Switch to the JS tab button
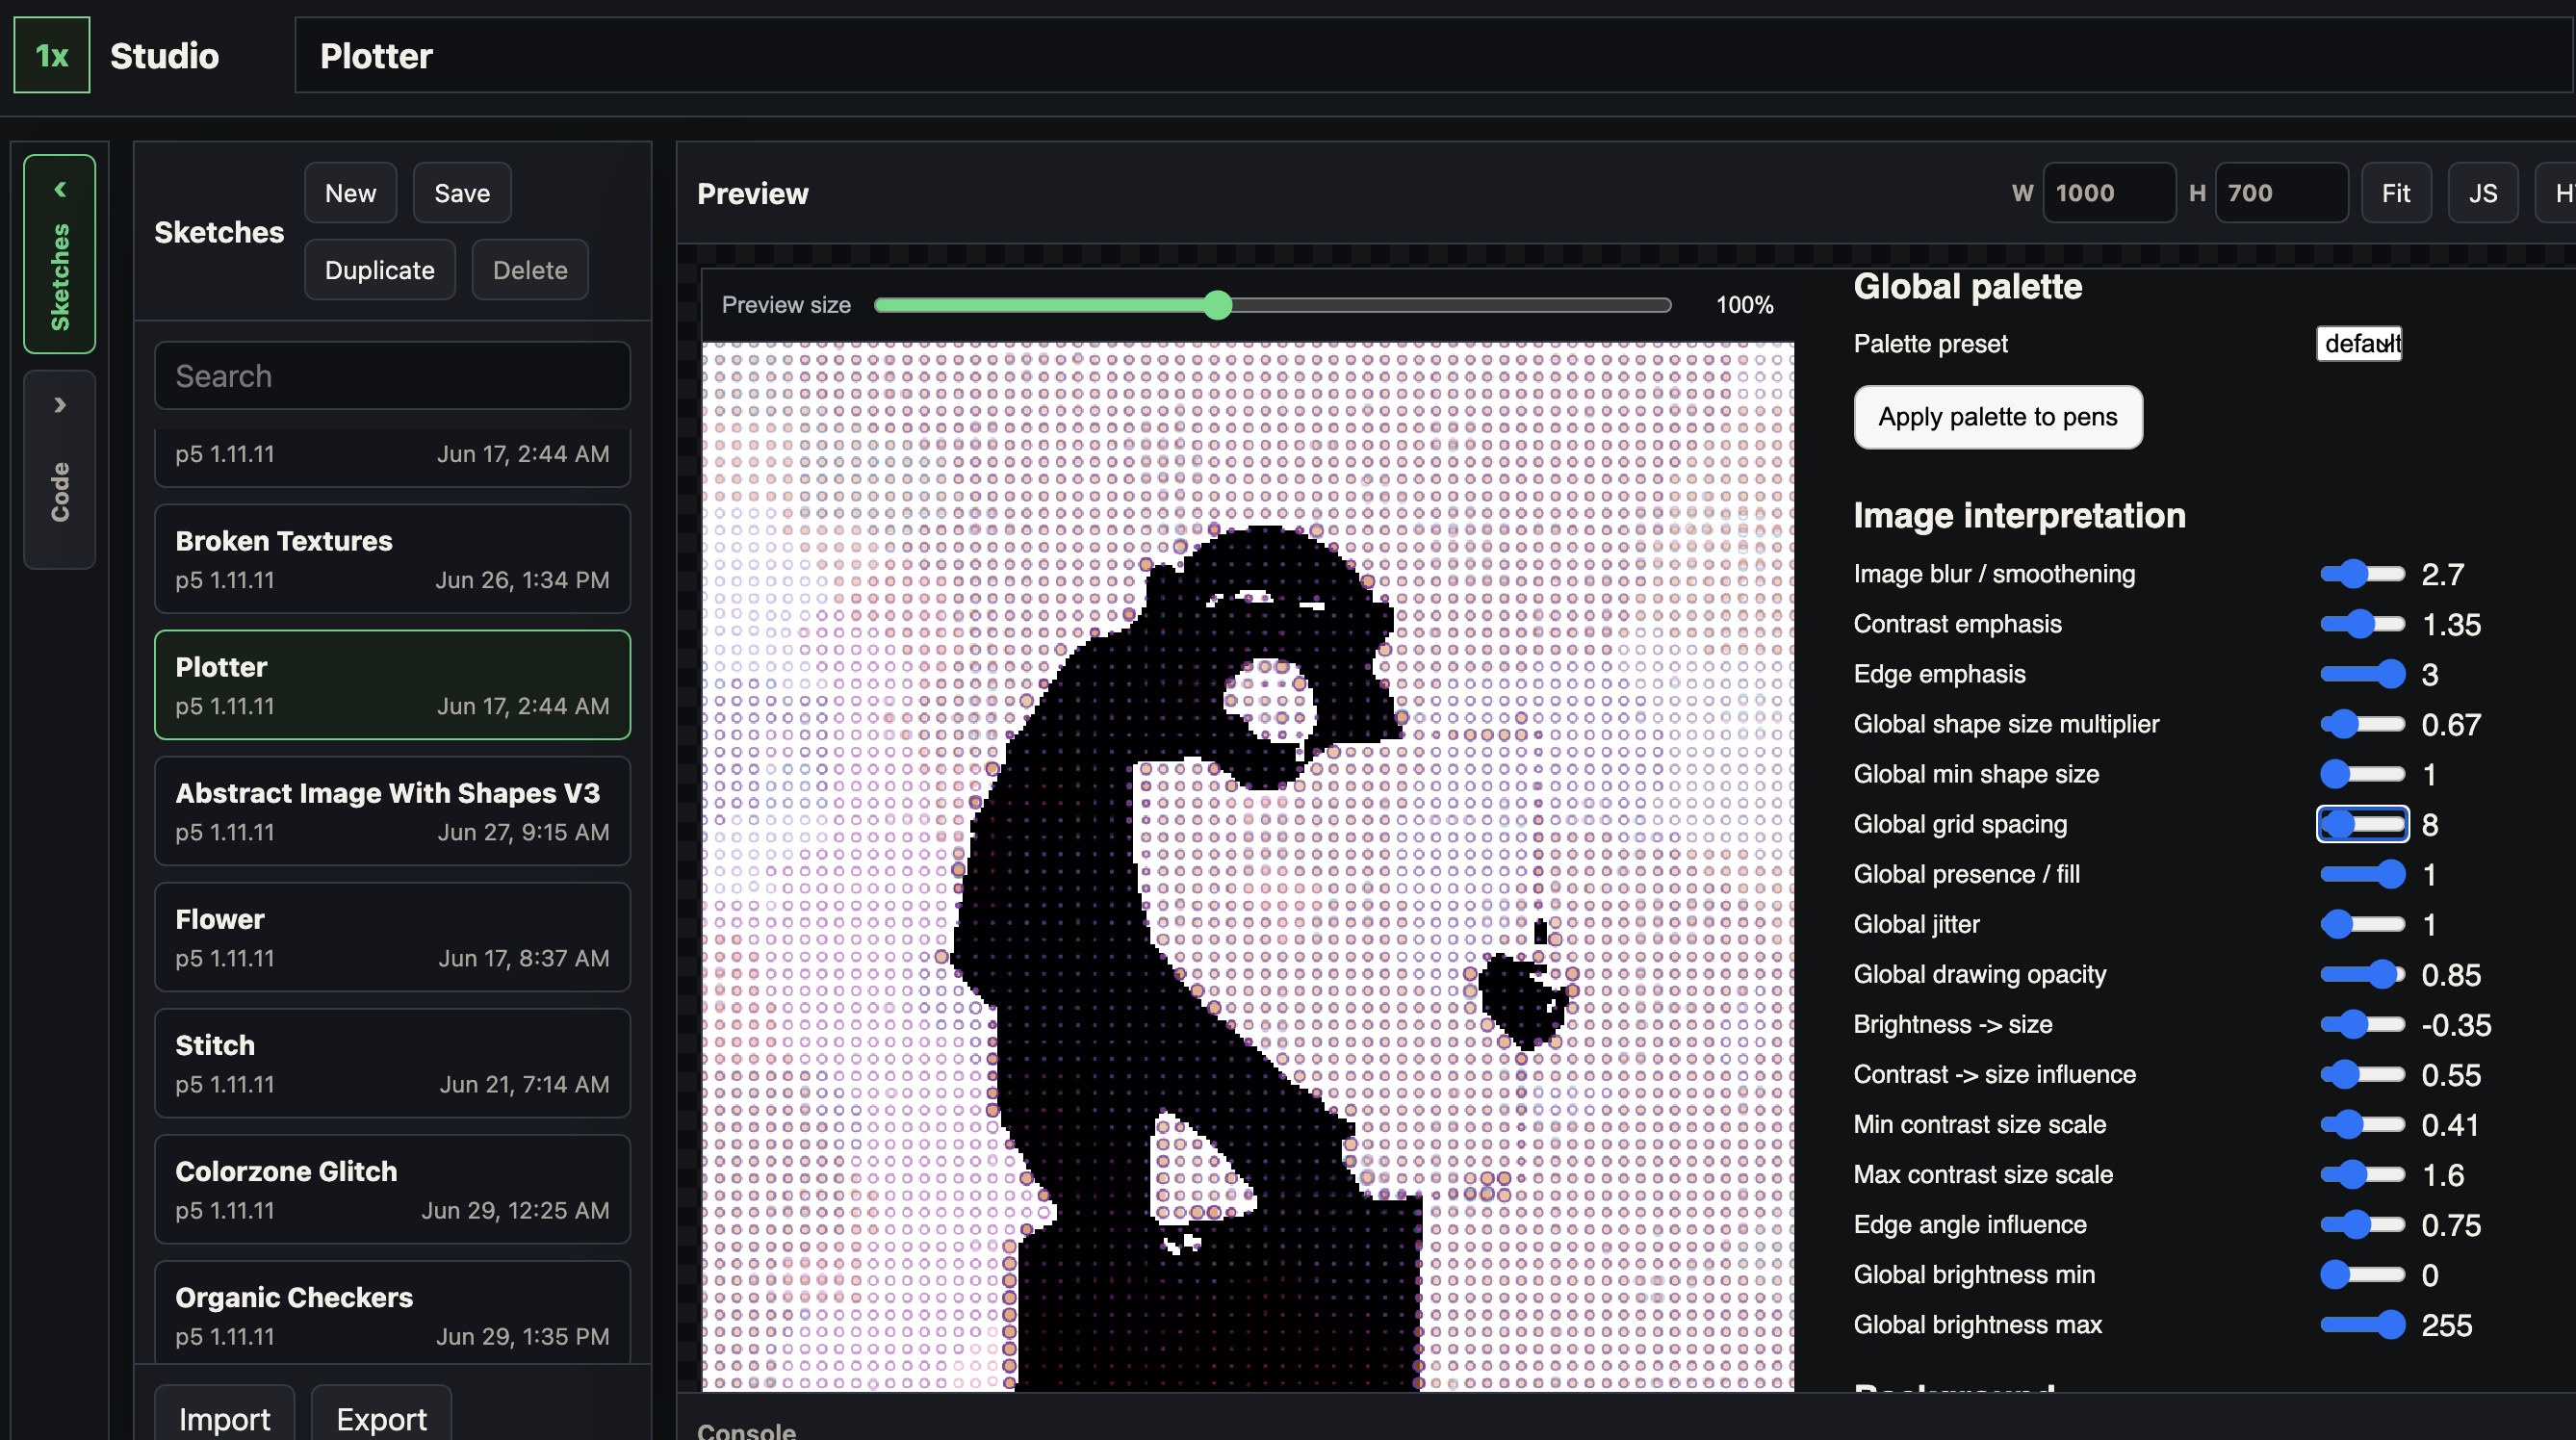Viewport: 2576px width, 1440px height. [x=2483, y=193]
